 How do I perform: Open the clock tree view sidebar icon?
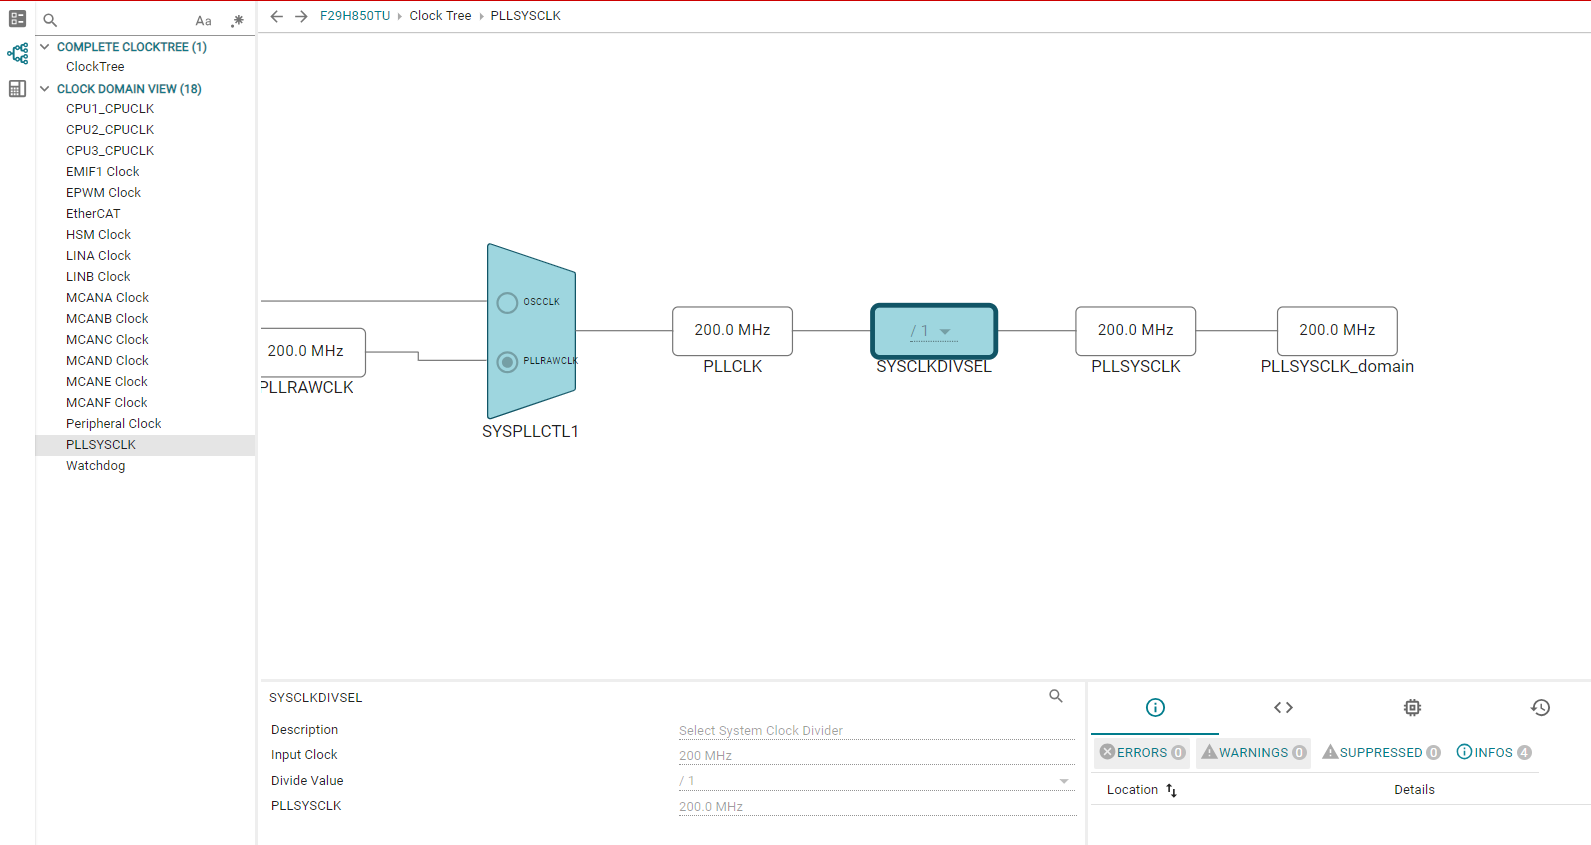click(x=17, y=54)
